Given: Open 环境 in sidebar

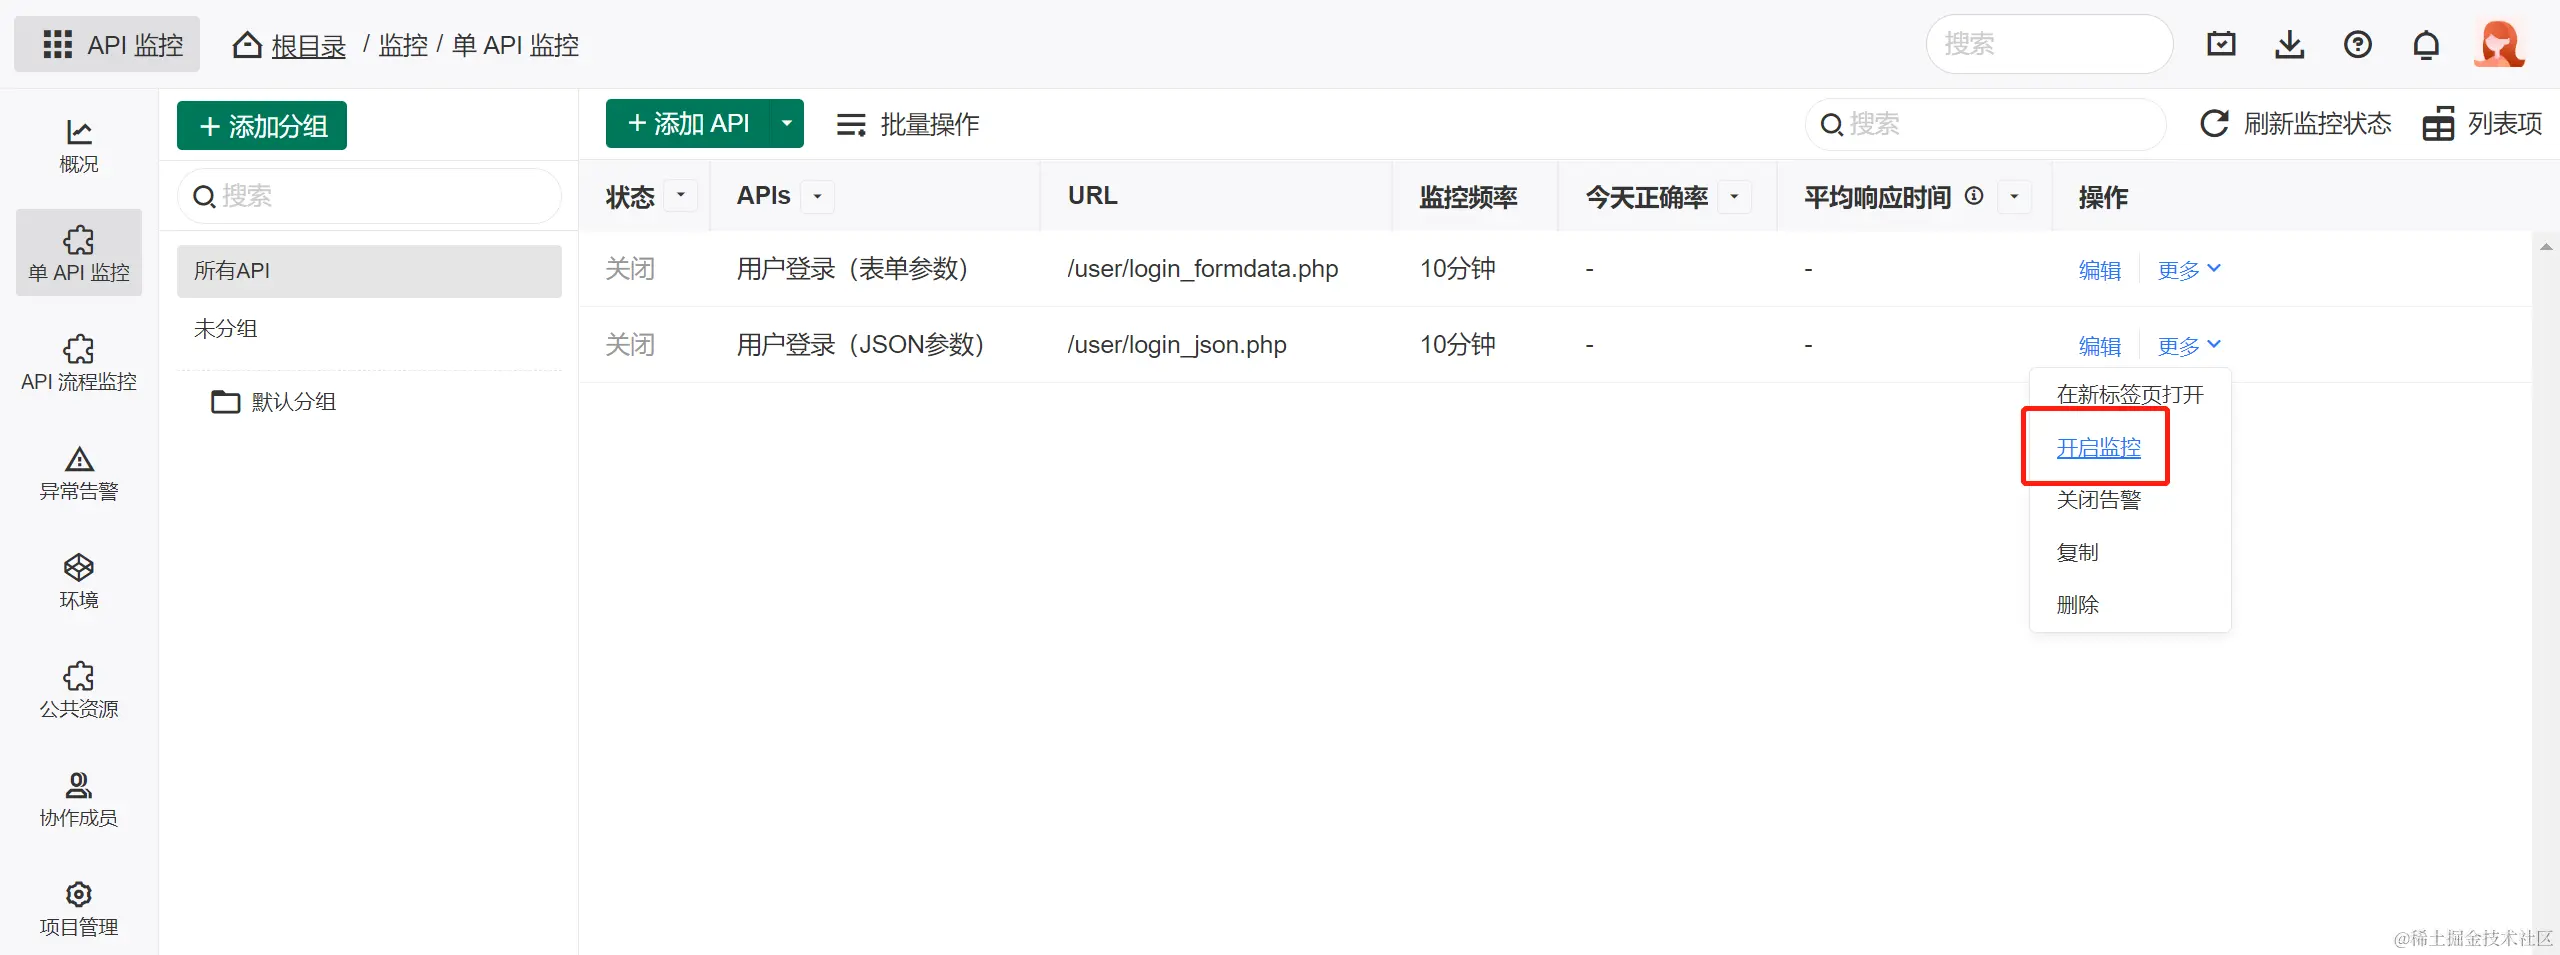Looking at the screenshot, I should pos(79,581).
